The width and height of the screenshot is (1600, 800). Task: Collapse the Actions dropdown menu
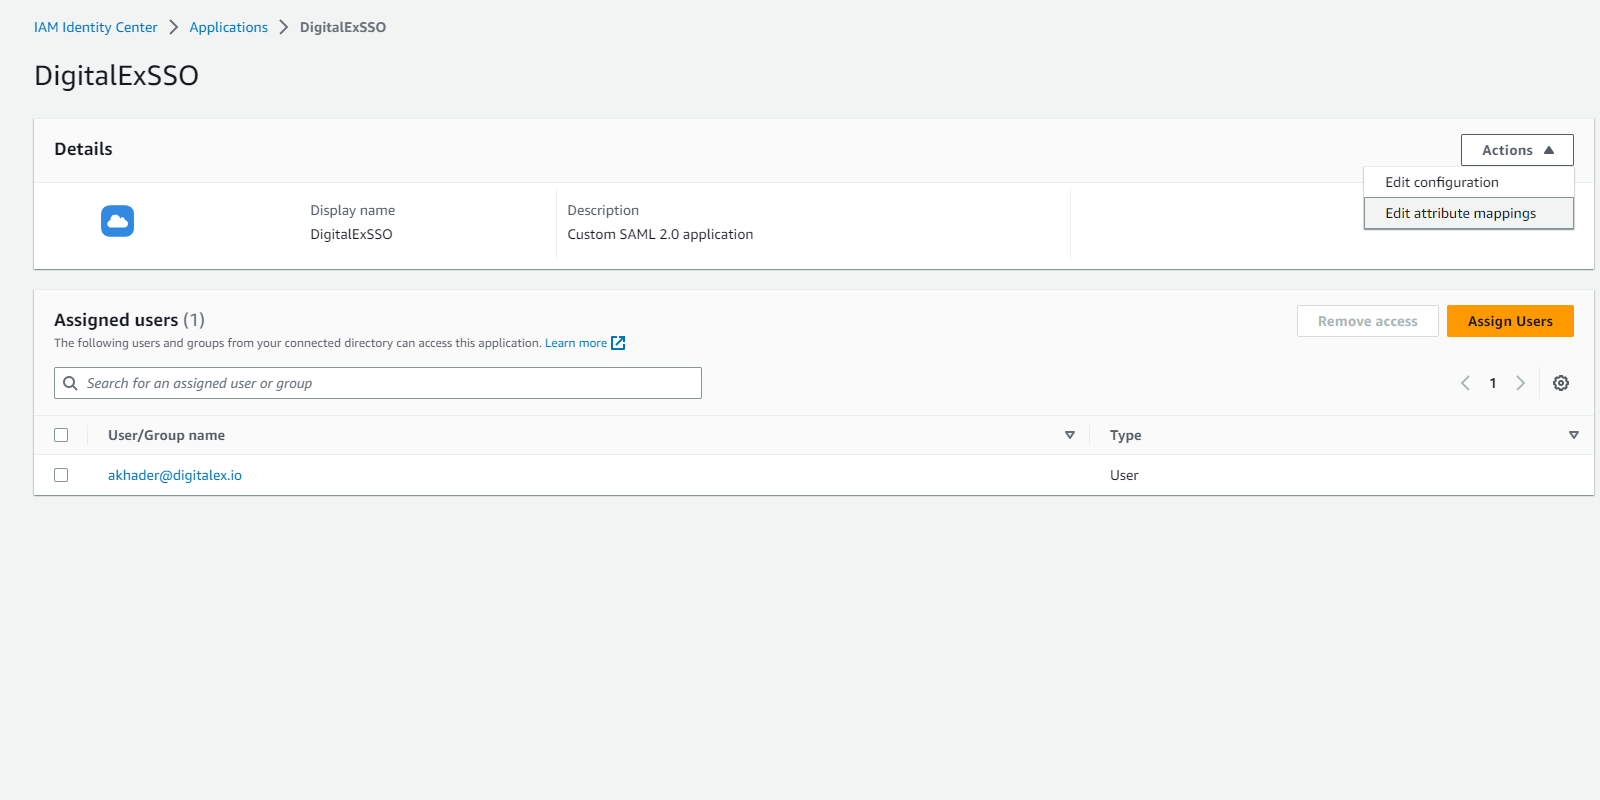pos(1516,150)
